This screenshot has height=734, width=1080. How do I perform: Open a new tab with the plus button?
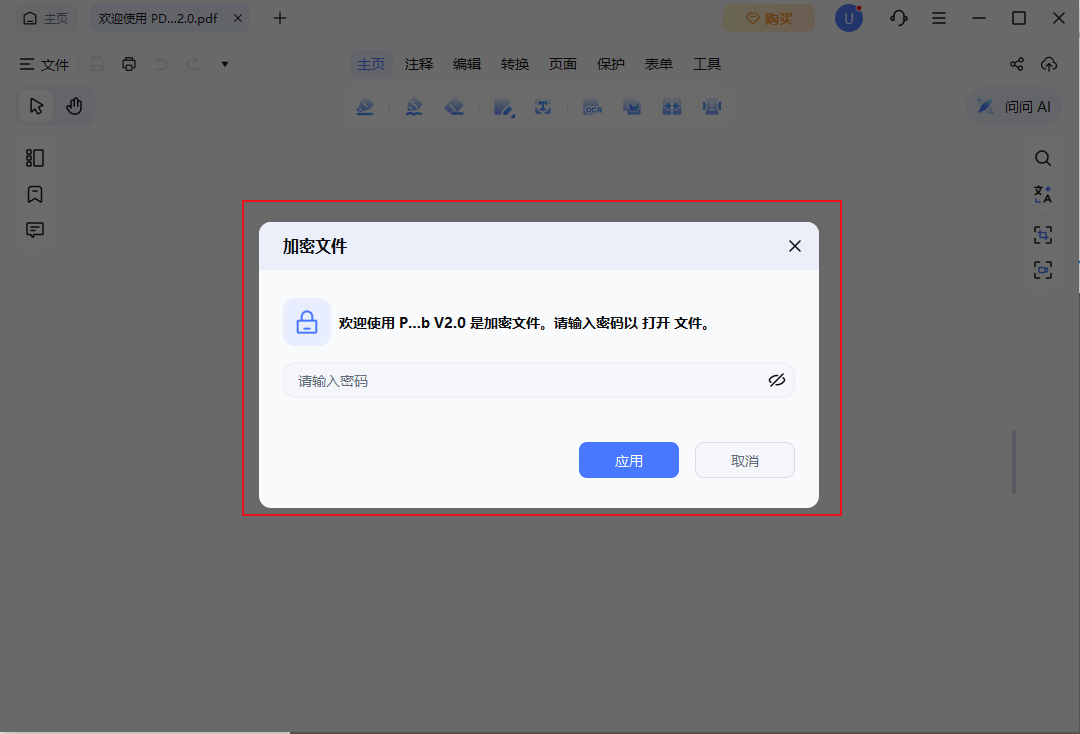pos(280,19)
